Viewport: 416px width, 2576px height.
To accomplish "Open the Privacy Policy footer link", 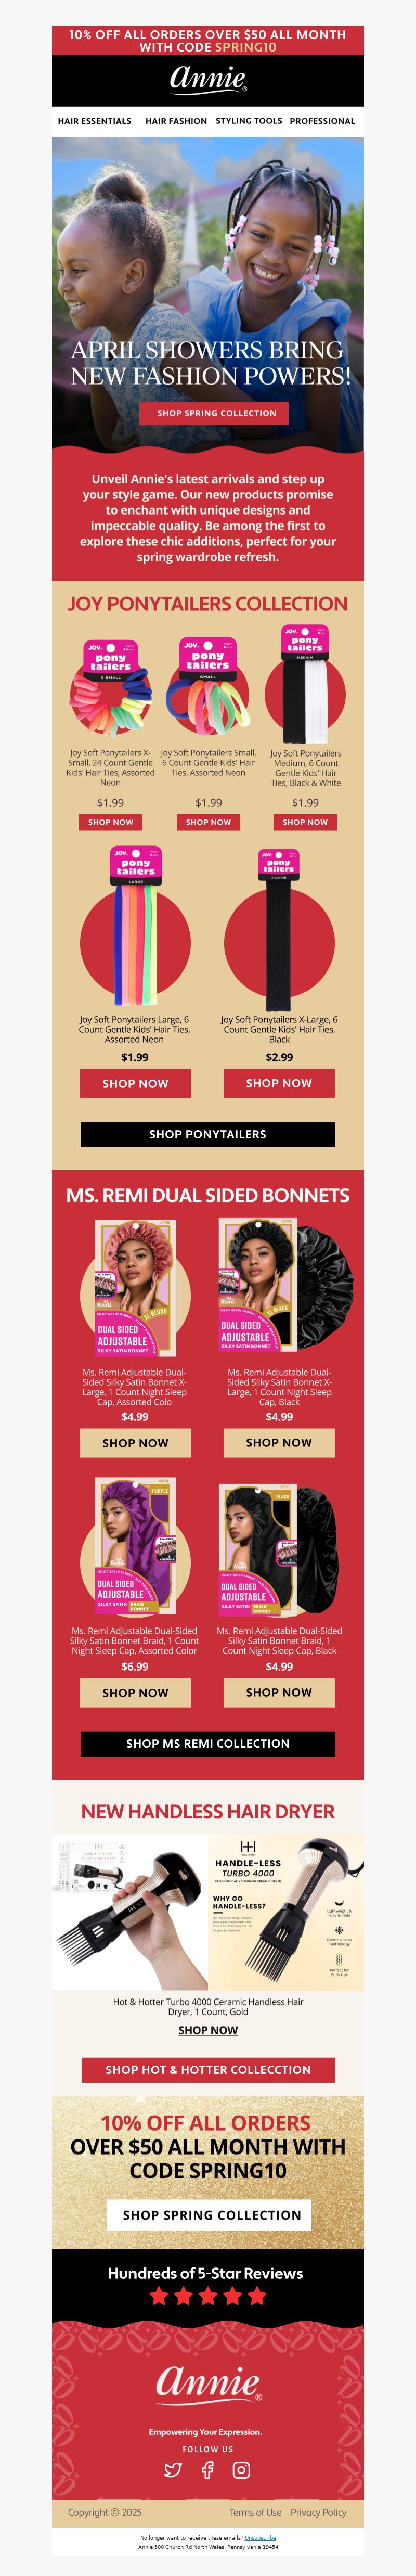I will point(318,2512).
